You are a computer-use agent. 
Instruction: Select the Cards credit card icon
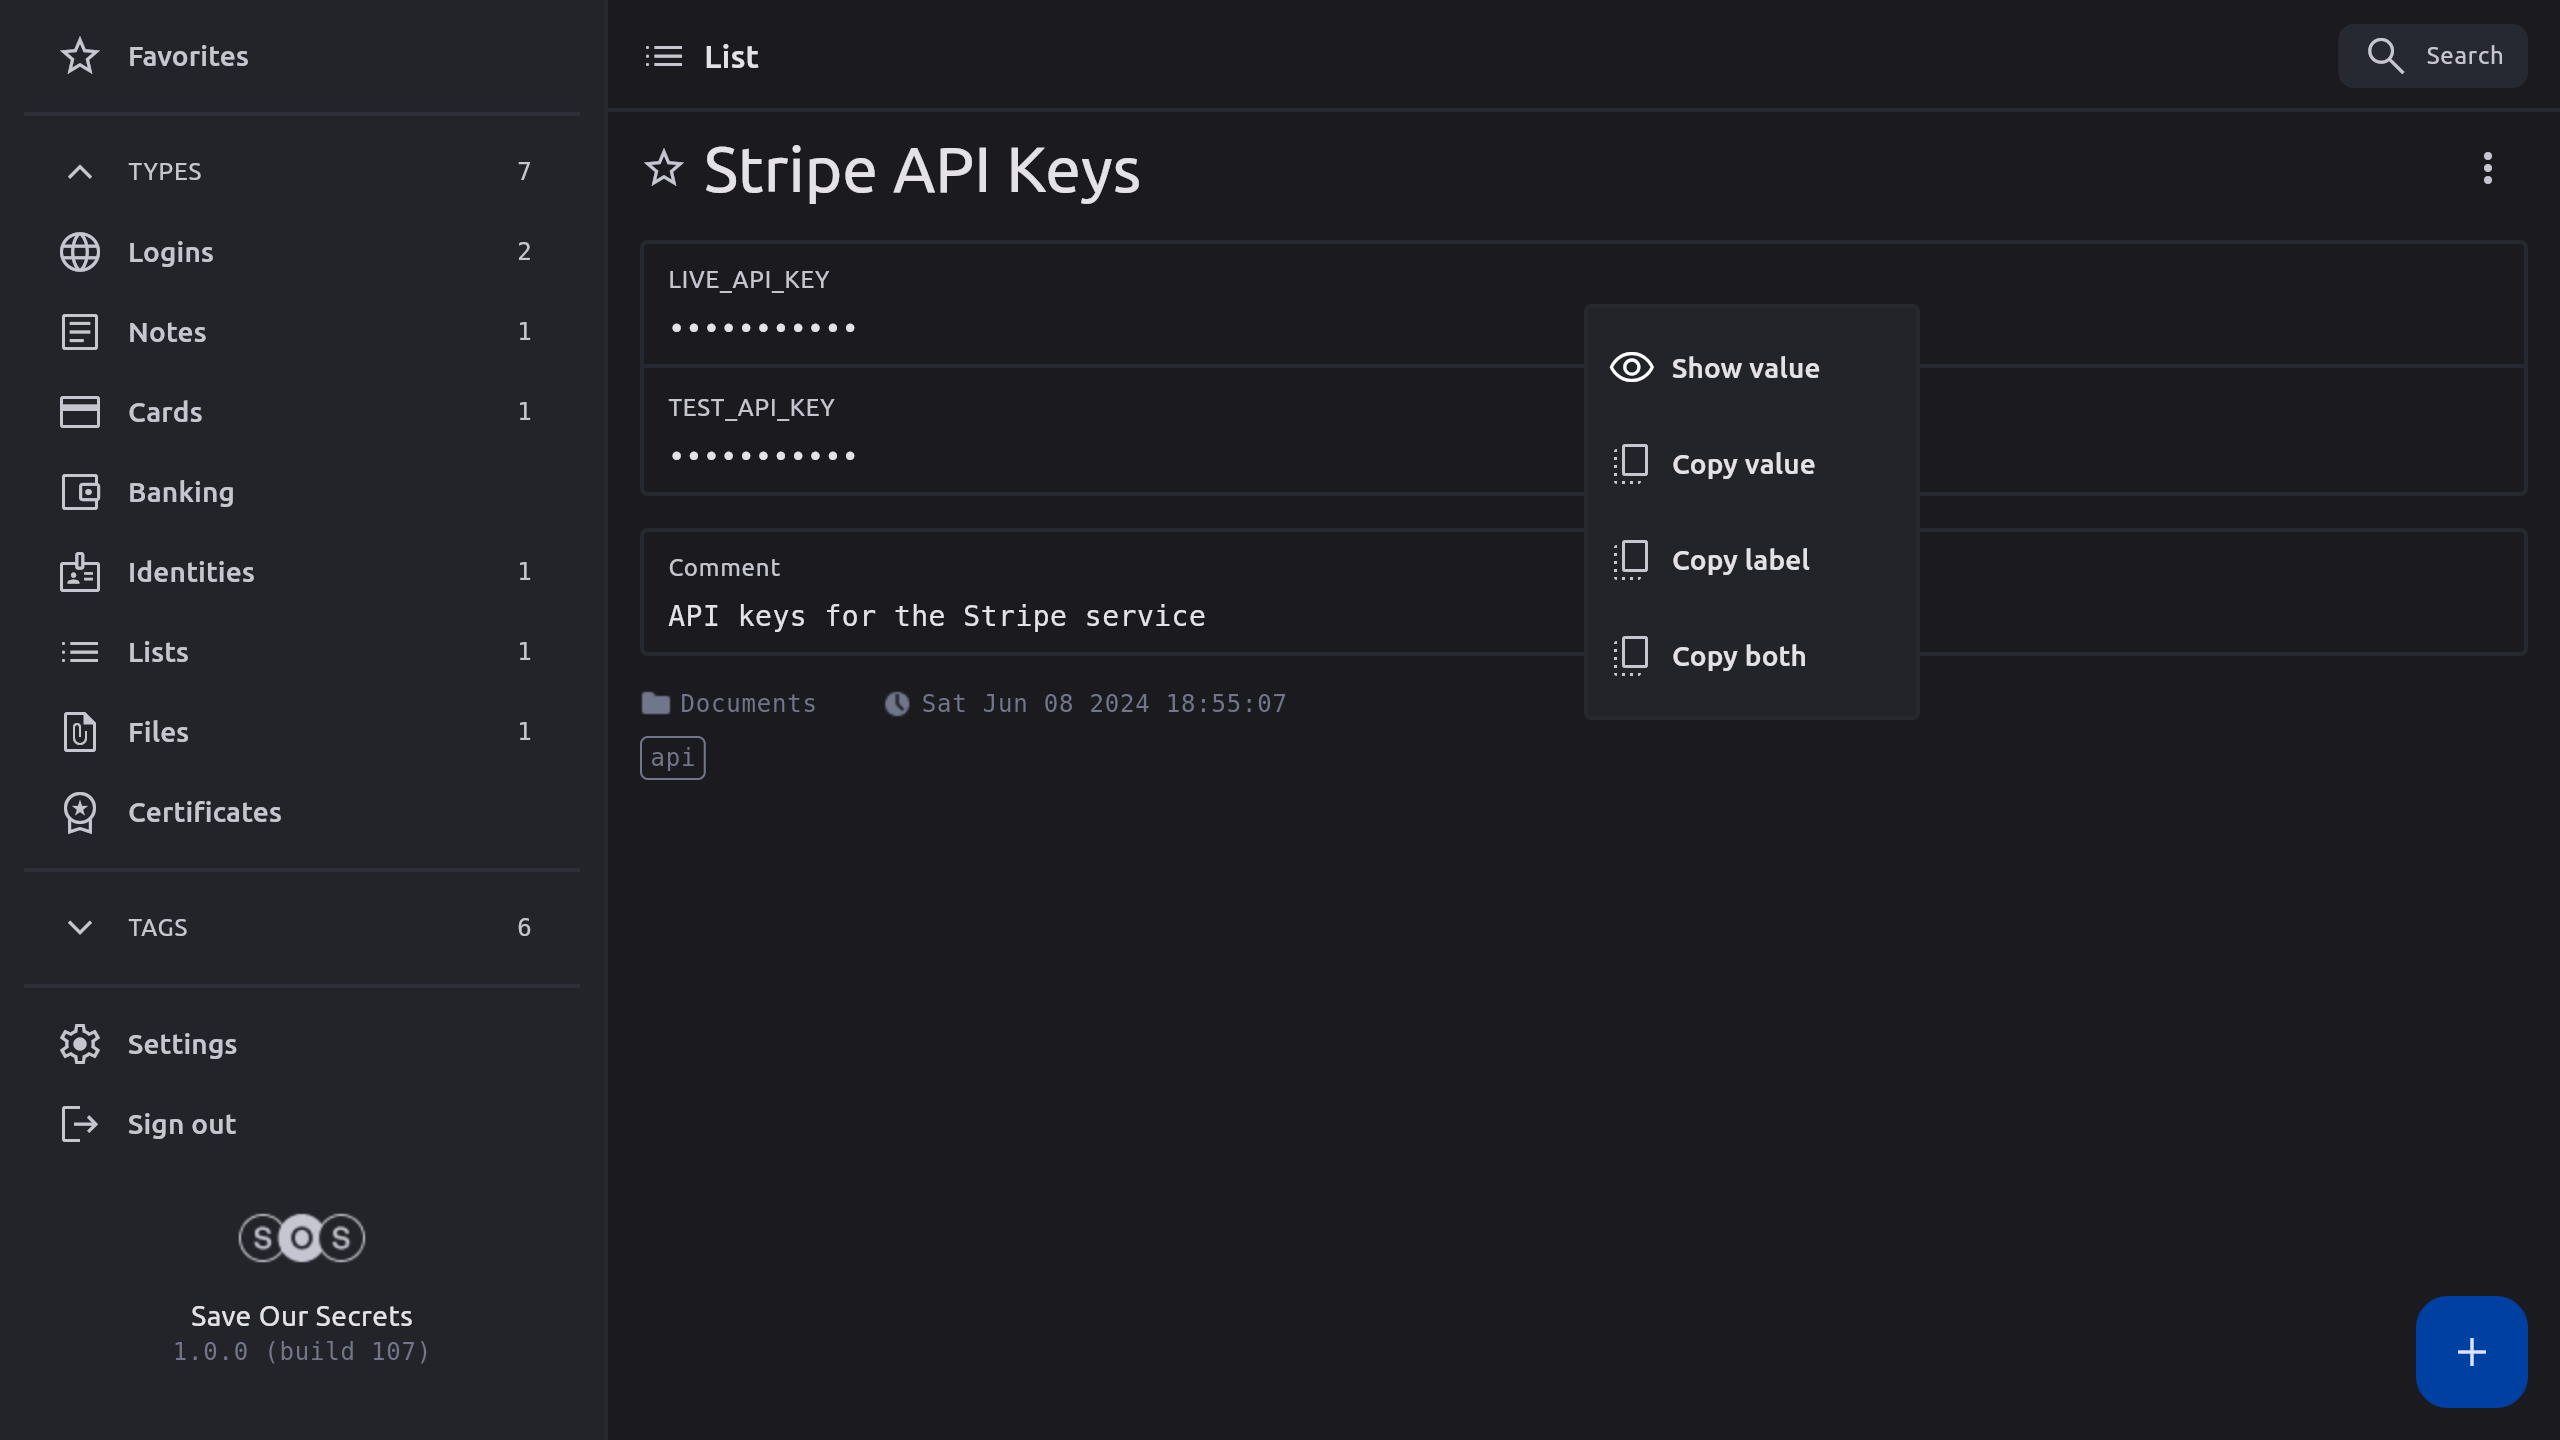click(x=80, y=412)
